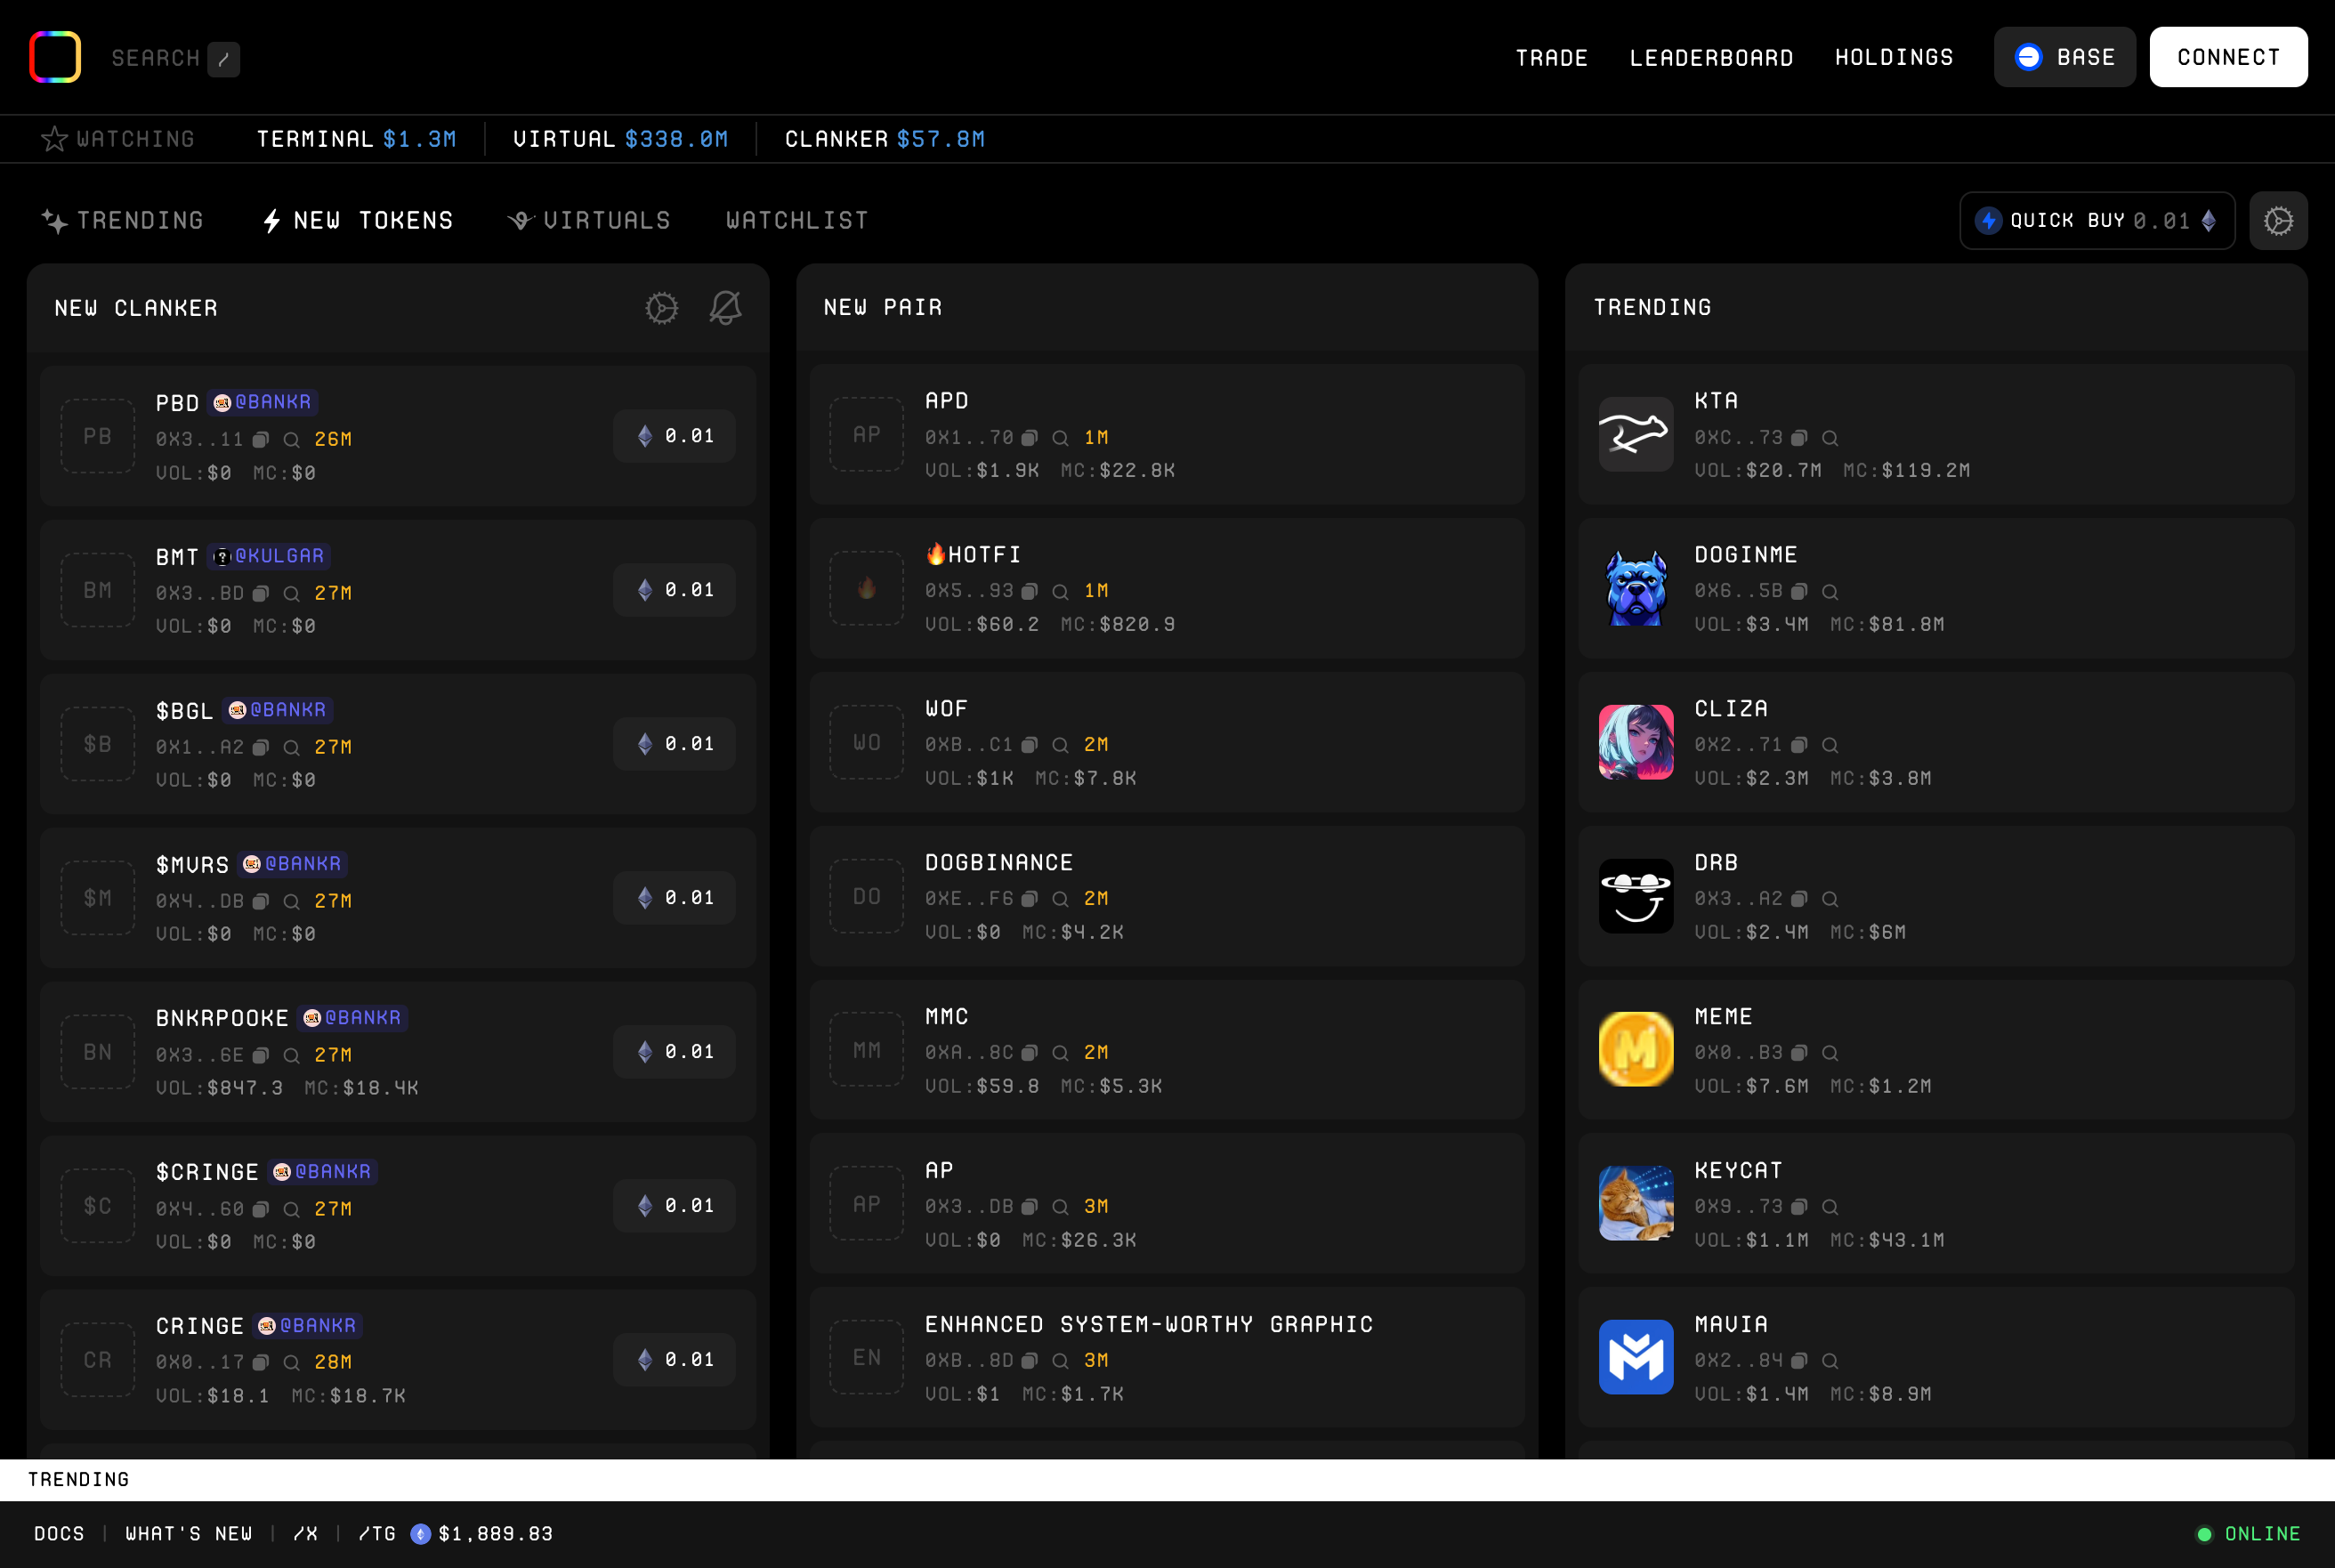Toggle New Clanker notification bell

pos(725,308)
